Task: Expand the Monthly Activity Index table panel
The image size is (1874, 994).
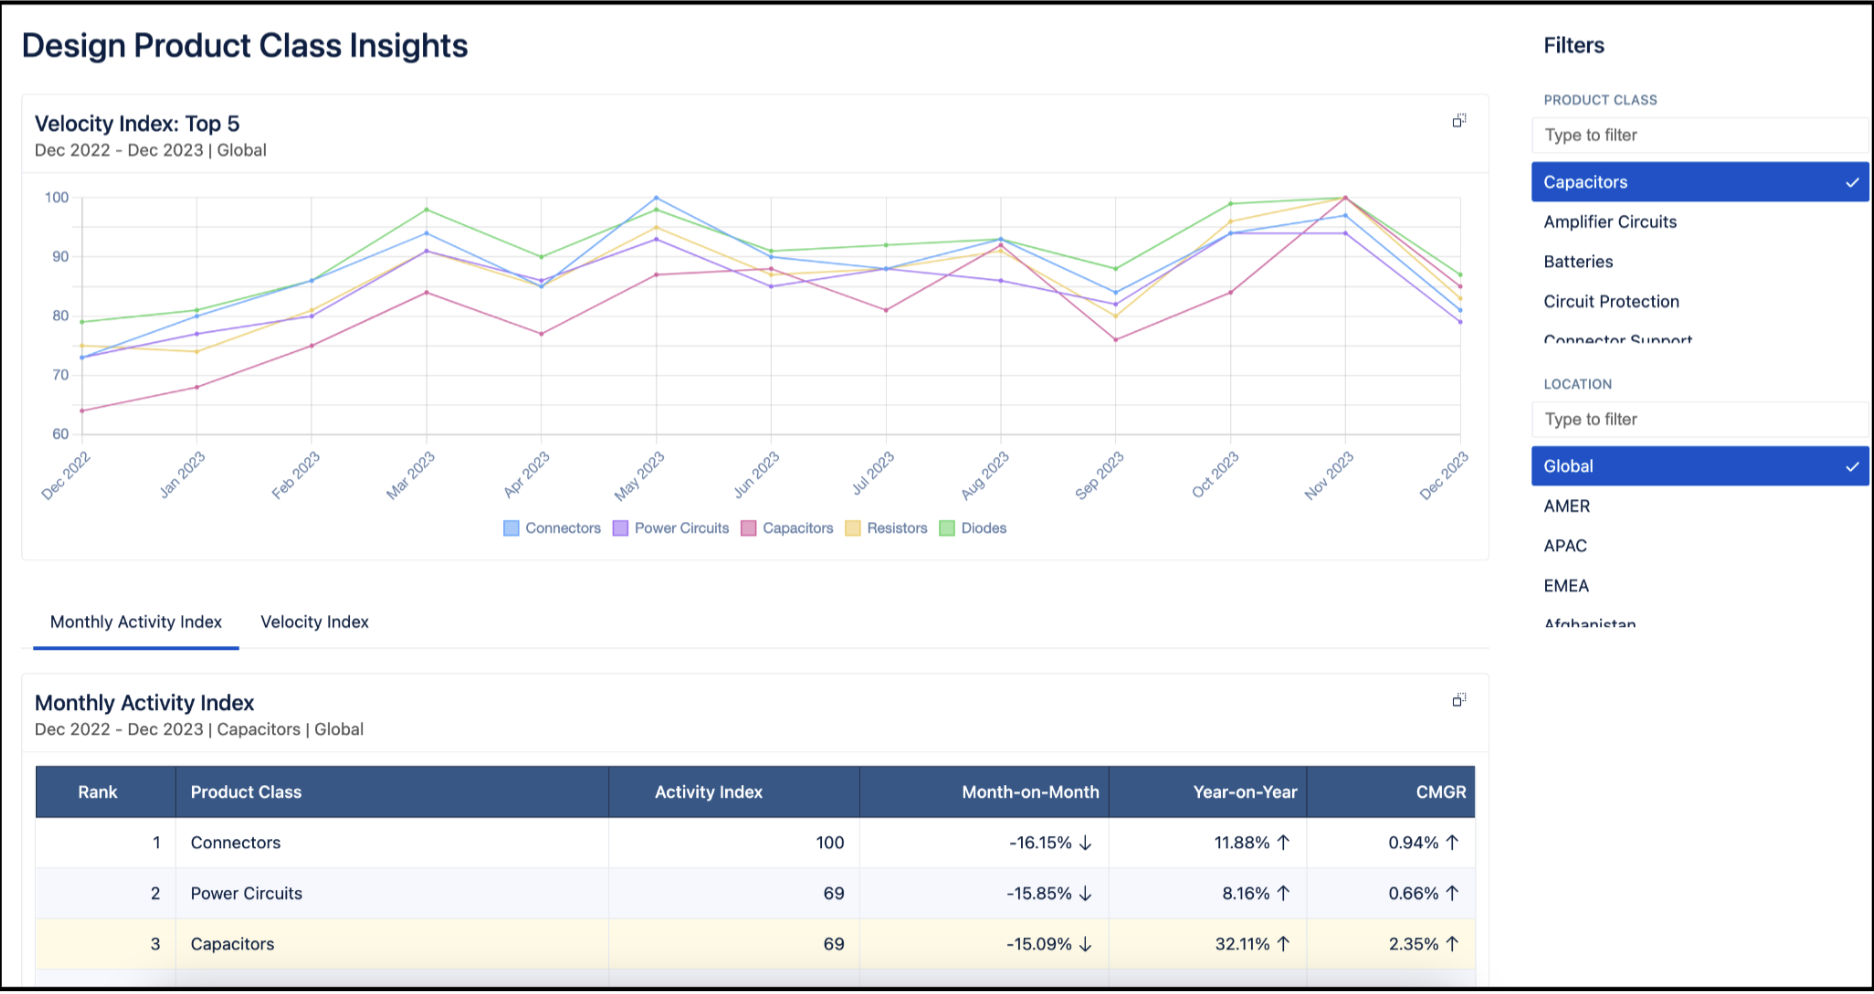Action: 1459,700
